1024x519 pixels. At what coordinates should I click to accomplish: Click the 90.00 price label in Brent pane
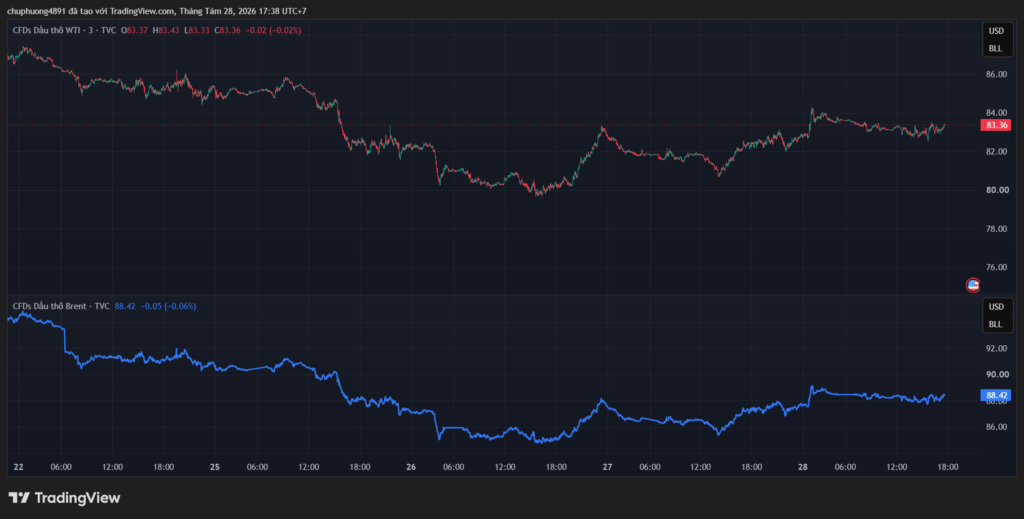point(996,375)
